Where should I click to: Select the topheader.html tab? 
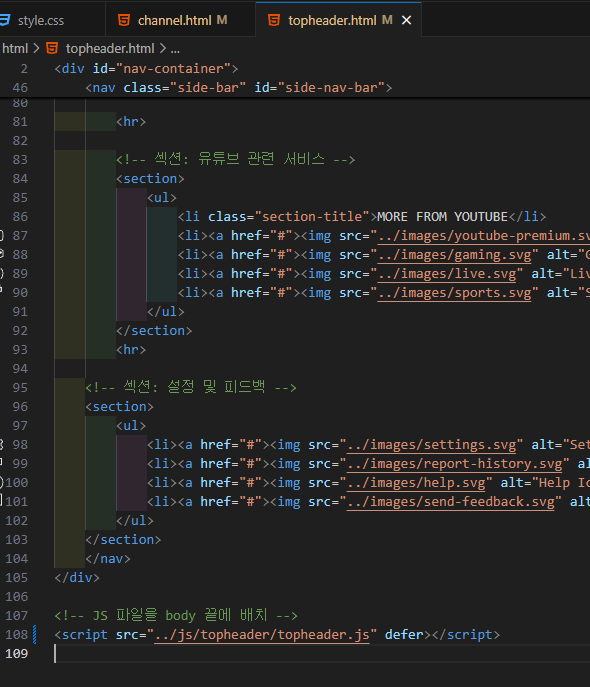[332, 20]
